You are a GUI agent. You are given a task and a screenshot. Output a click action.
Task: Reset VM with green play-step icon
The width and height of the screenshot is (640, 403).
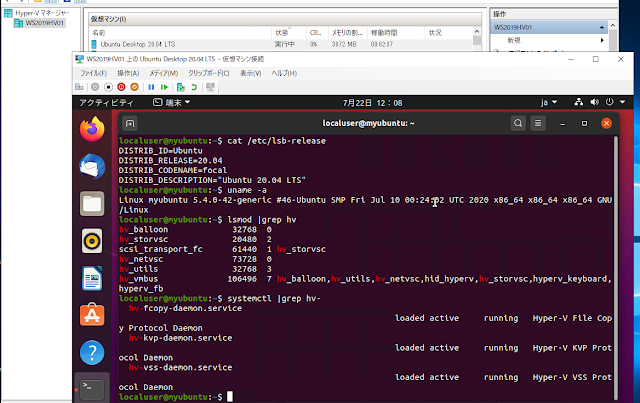click(164, 87)
